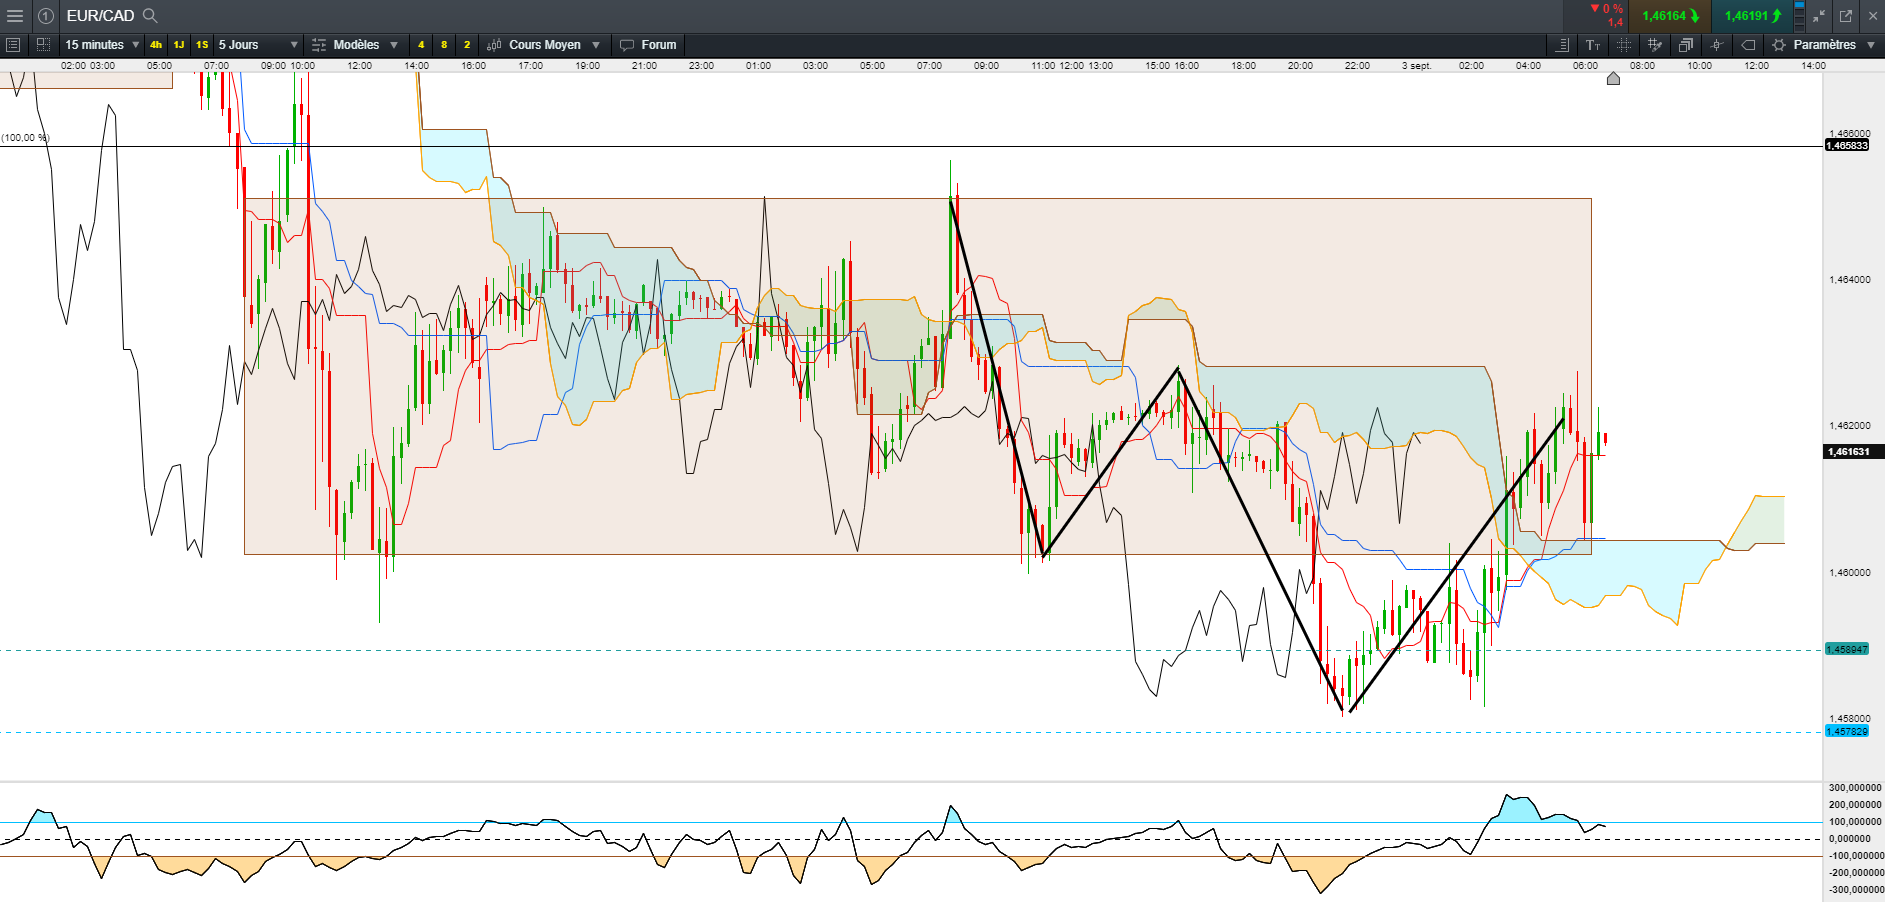Select the color picker eyedropper tool
The width and height of the screenshot is (1885, 902).
tap(1655, 45)
